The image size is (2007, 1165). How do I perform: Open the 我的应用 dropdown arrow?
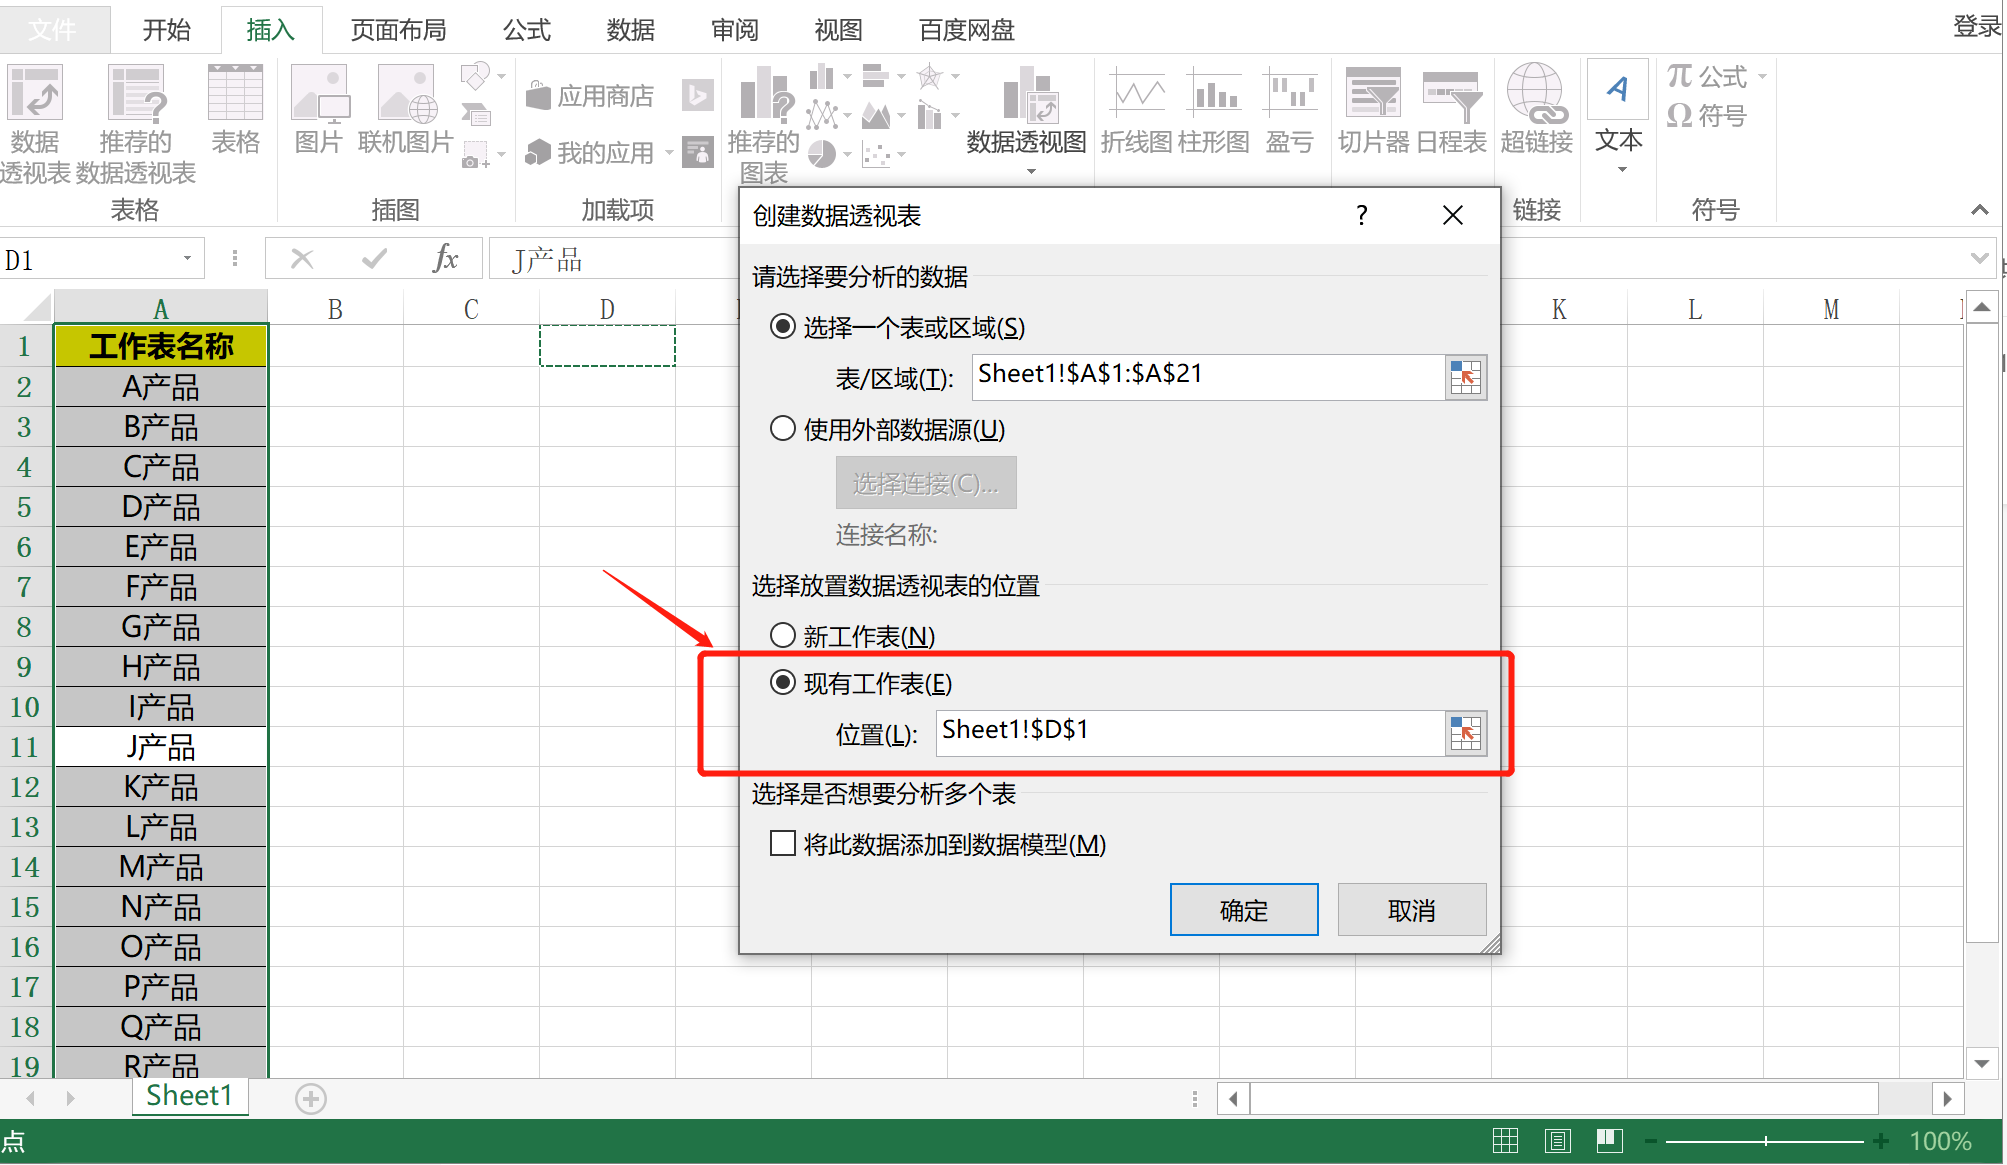point(669,153)
